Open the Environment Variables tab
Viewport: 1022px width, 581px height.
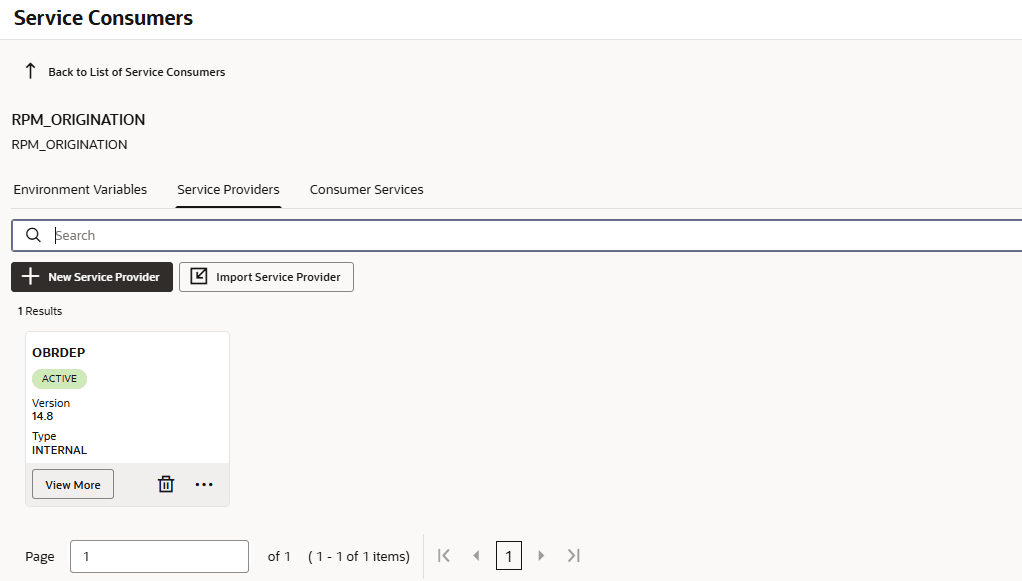pos(80,189)
